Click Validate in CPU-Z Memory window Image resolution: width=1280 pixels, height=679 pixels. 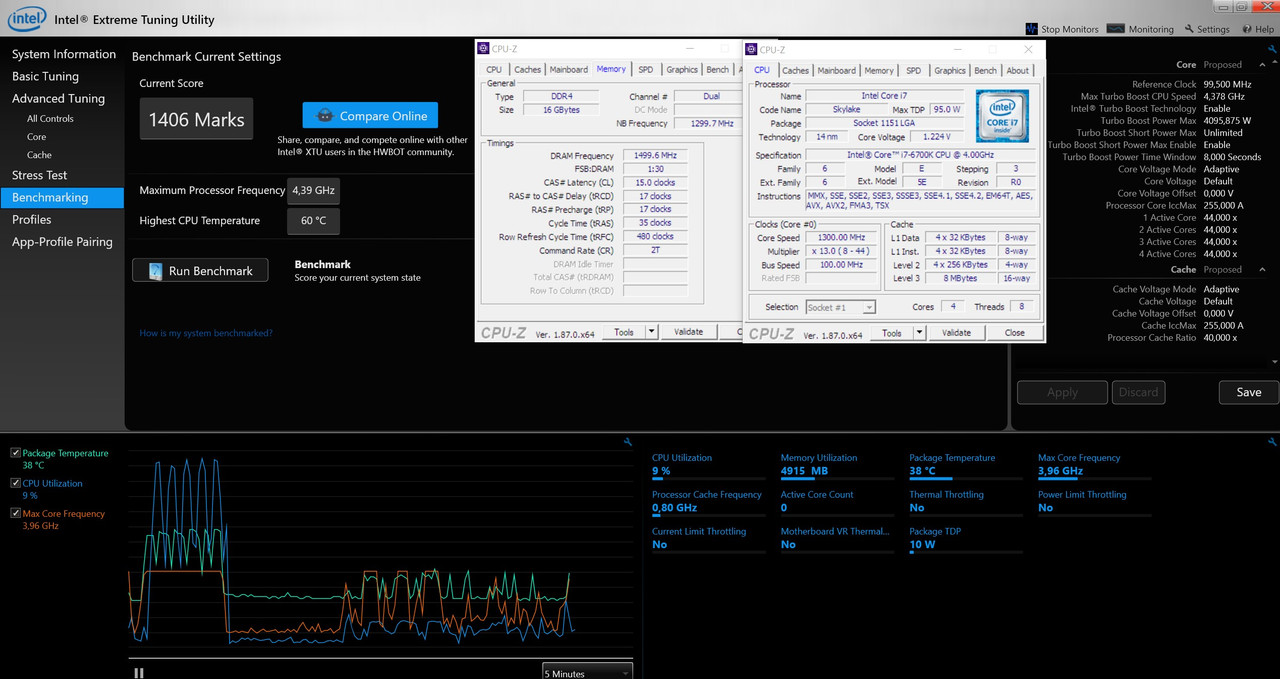click(x=688, y=332)
